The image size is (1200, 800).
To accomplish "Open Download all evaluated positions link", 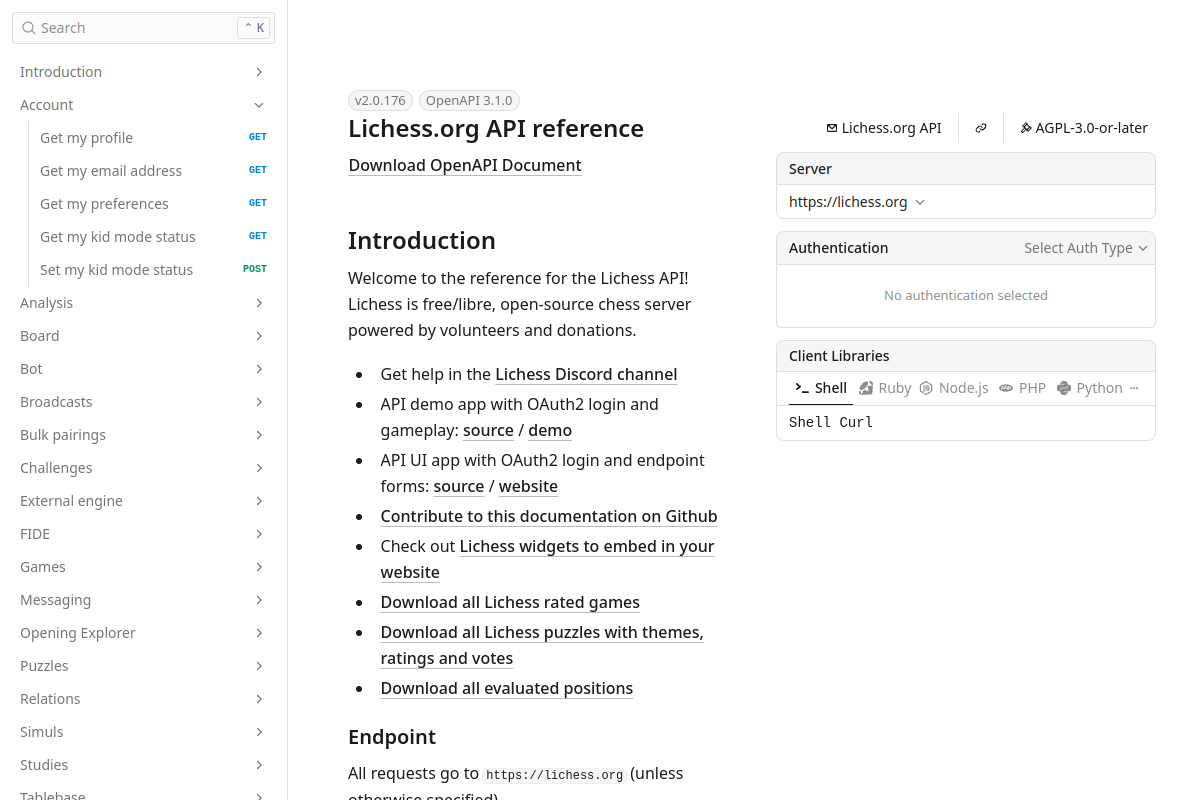I will pyautogui.click(x=507, y=688).
